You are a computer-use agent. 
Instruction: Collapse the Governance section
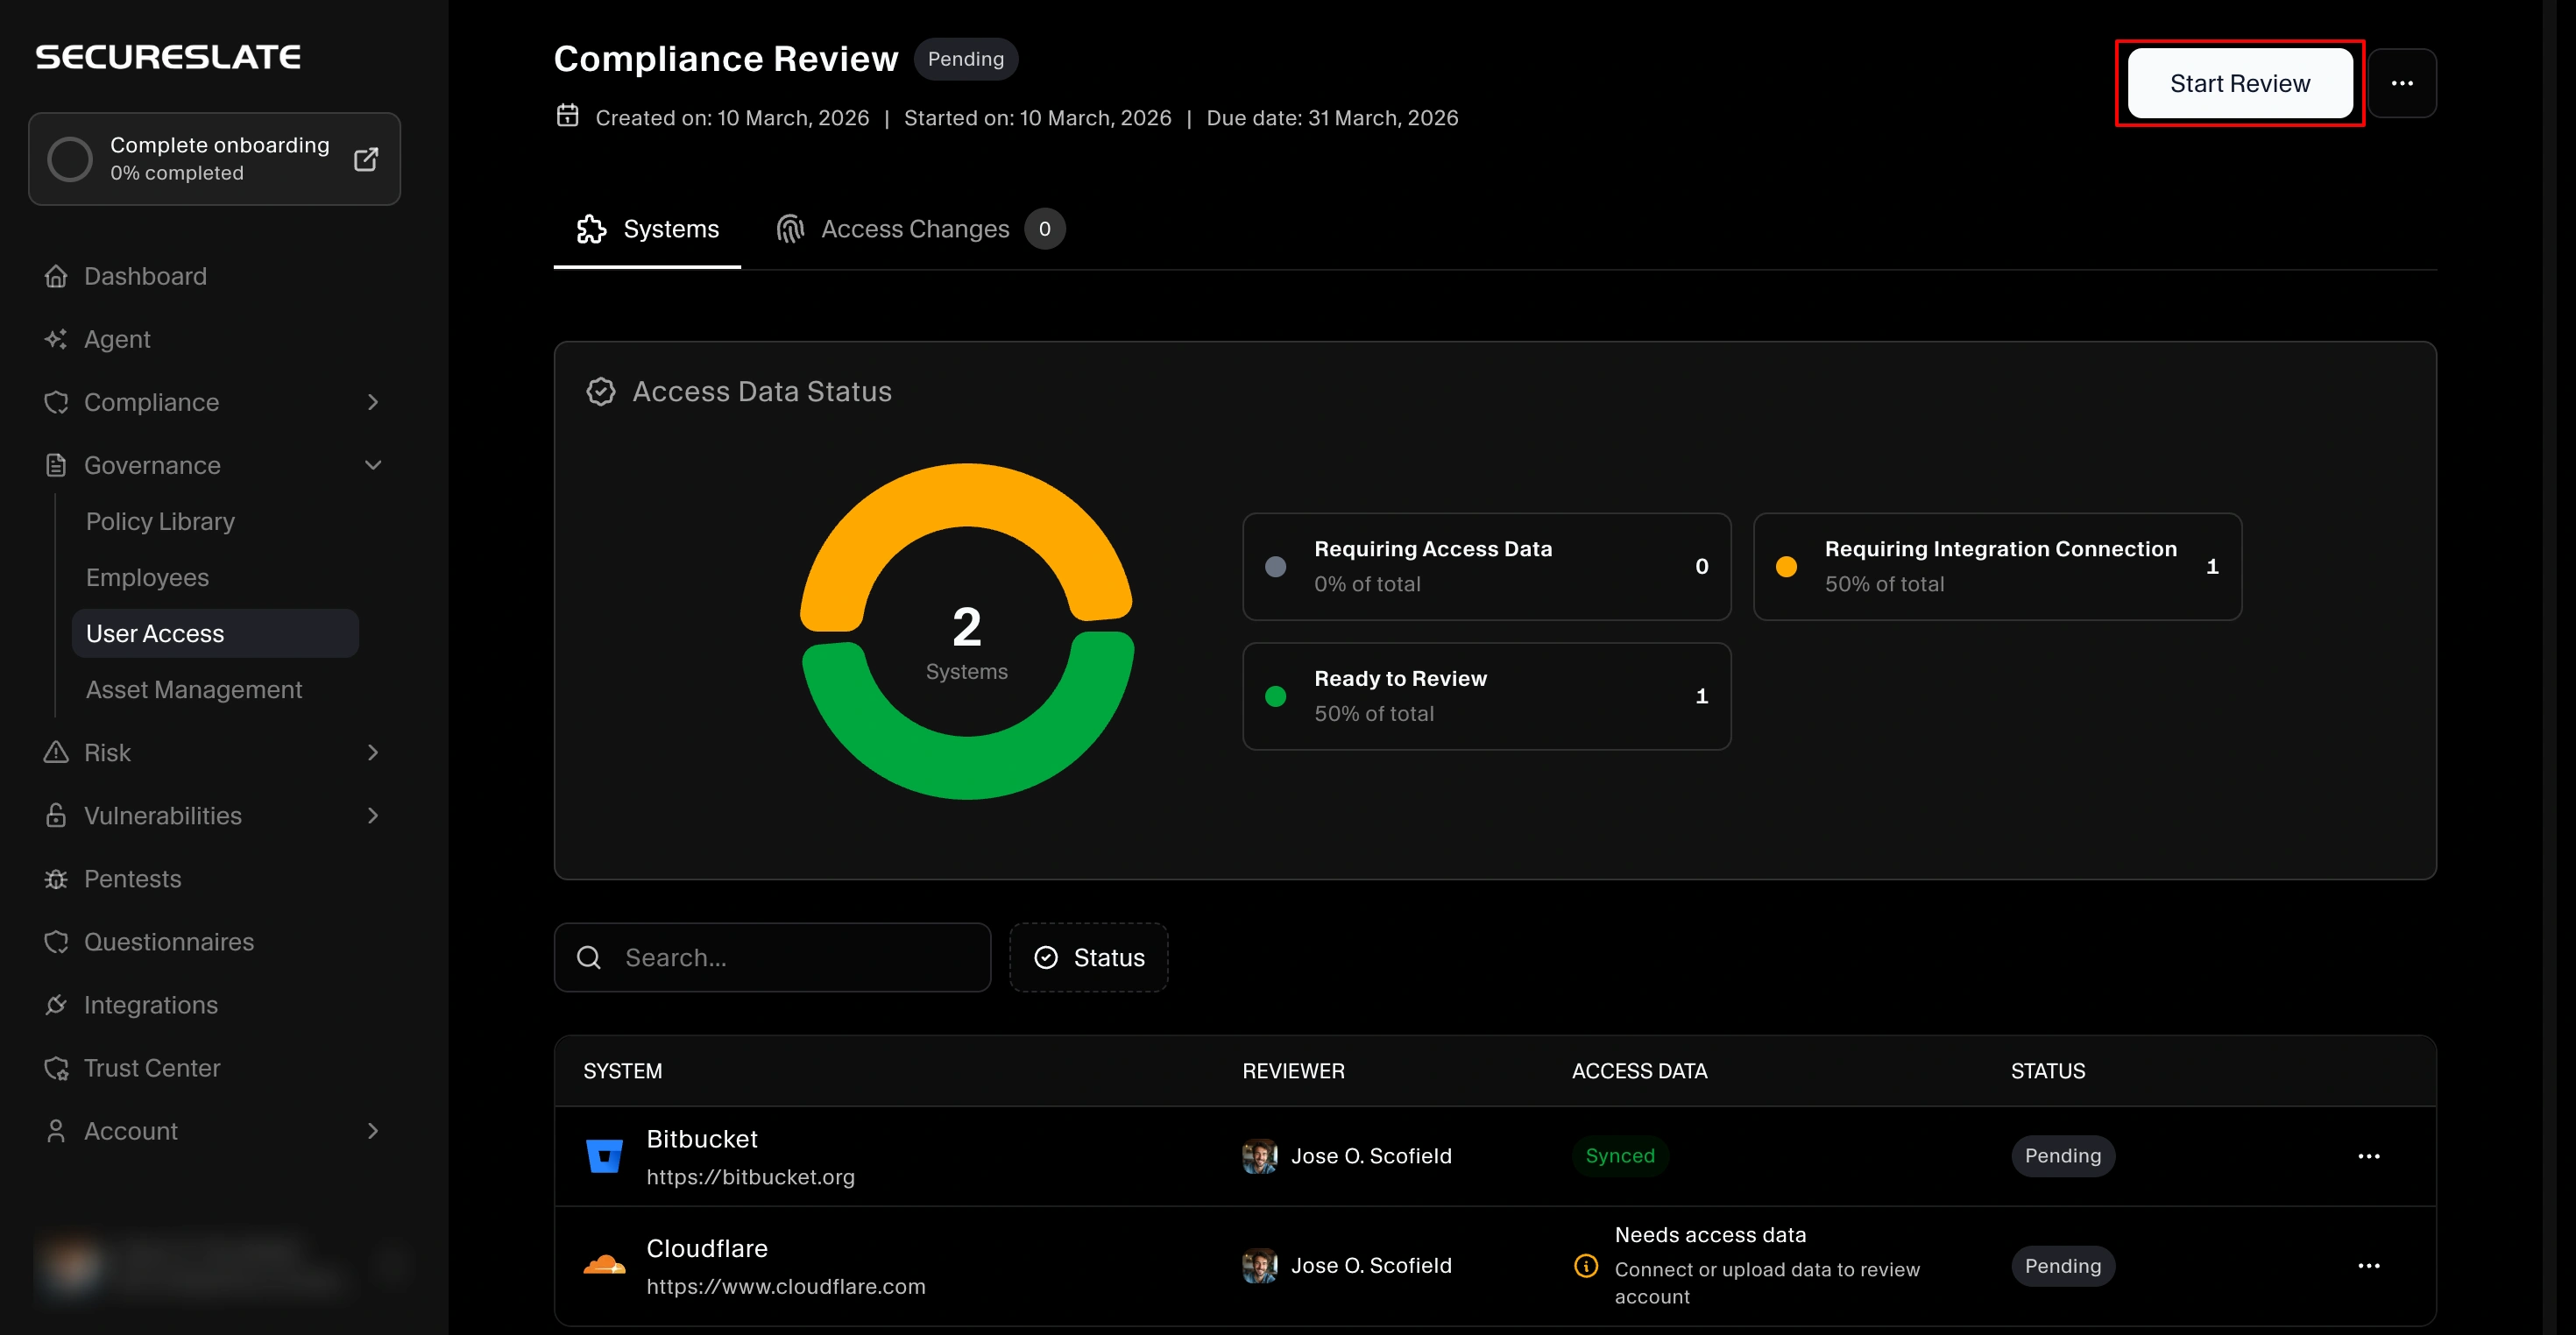point(373,465)
